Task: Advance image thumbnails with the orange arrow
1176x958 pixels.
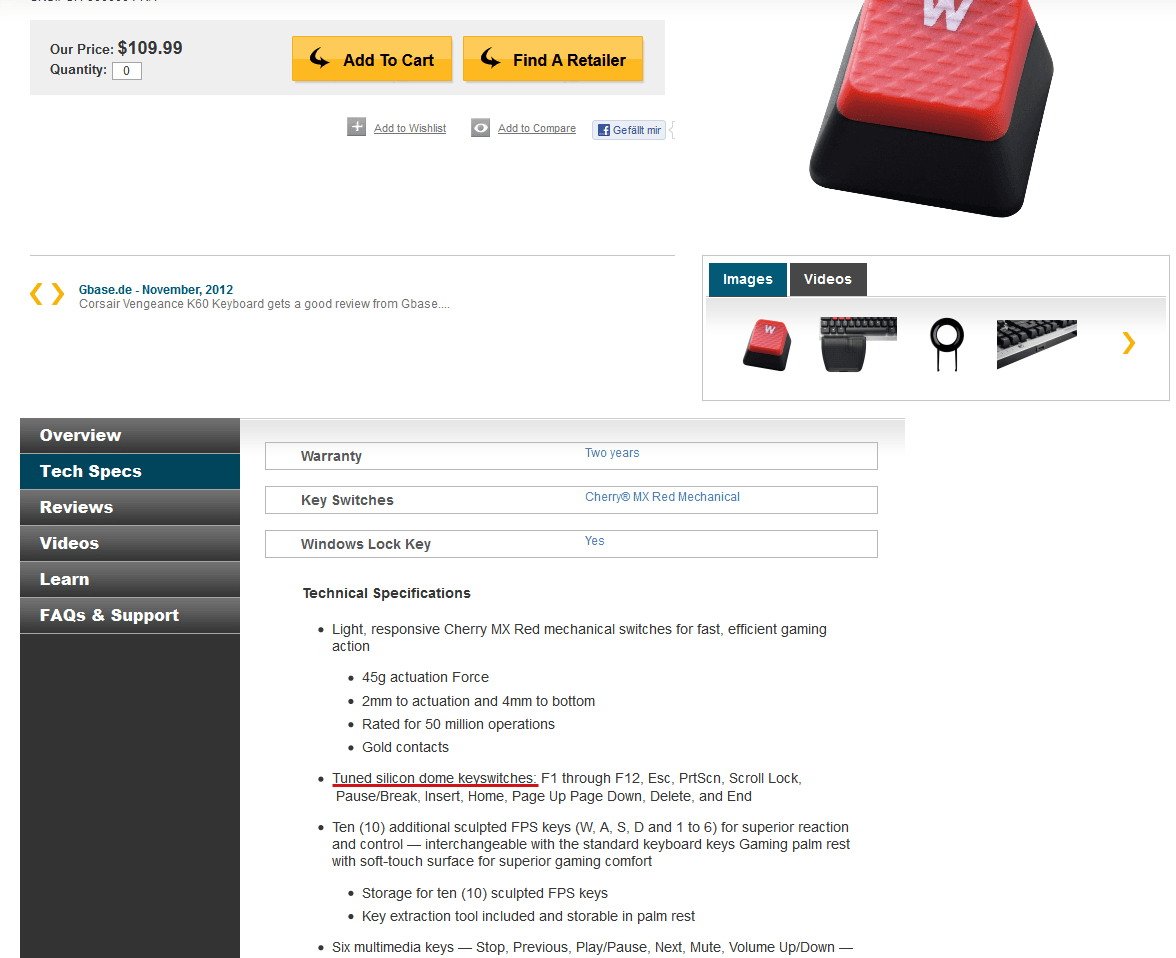Action: 1129,343
